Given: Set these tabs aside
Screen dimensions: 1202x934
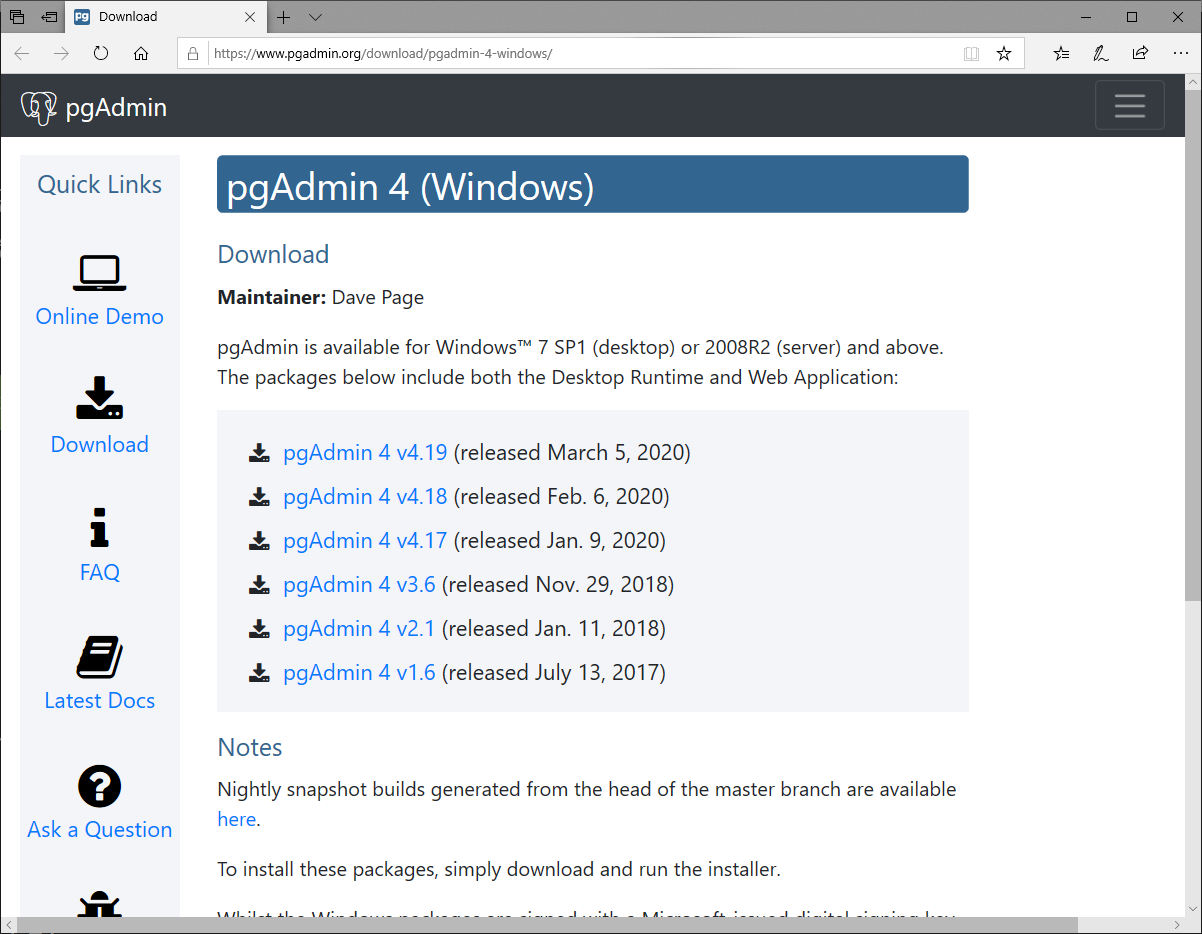Looking at the screenshot, I should point(49,17).
